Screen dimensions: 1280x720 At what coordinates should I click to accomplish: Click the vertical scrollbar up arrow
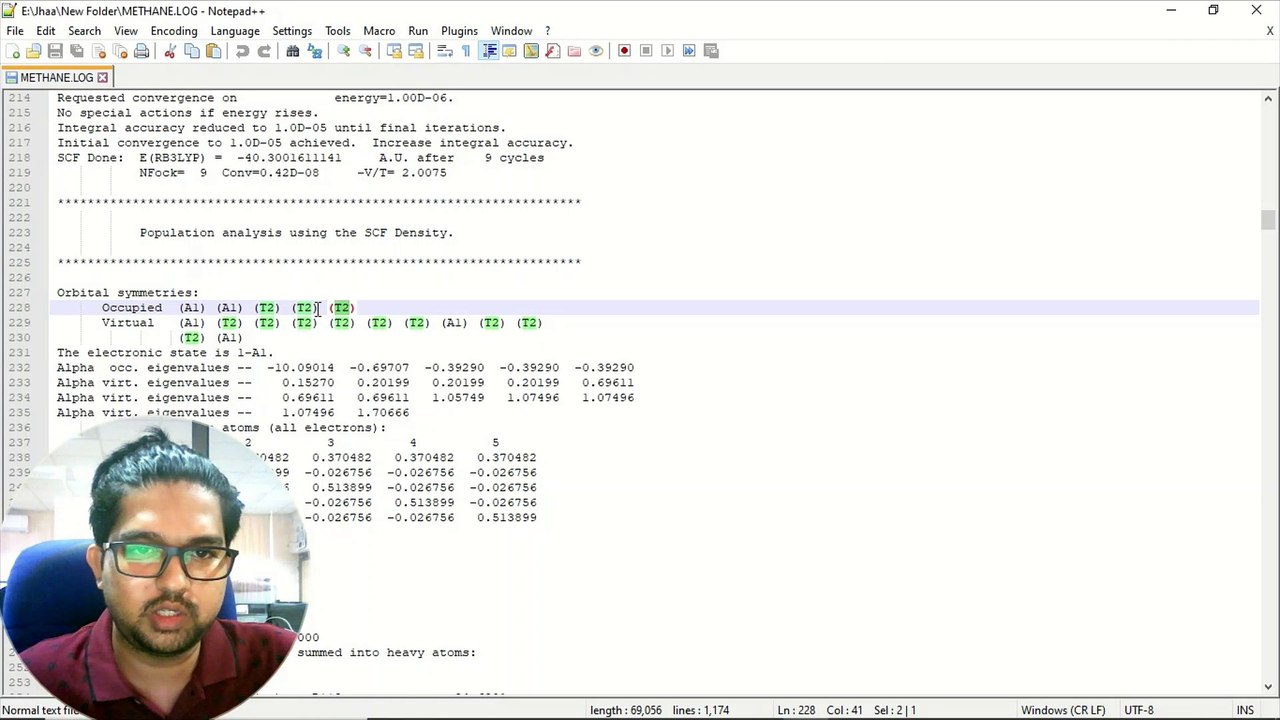pos(1269,98)
